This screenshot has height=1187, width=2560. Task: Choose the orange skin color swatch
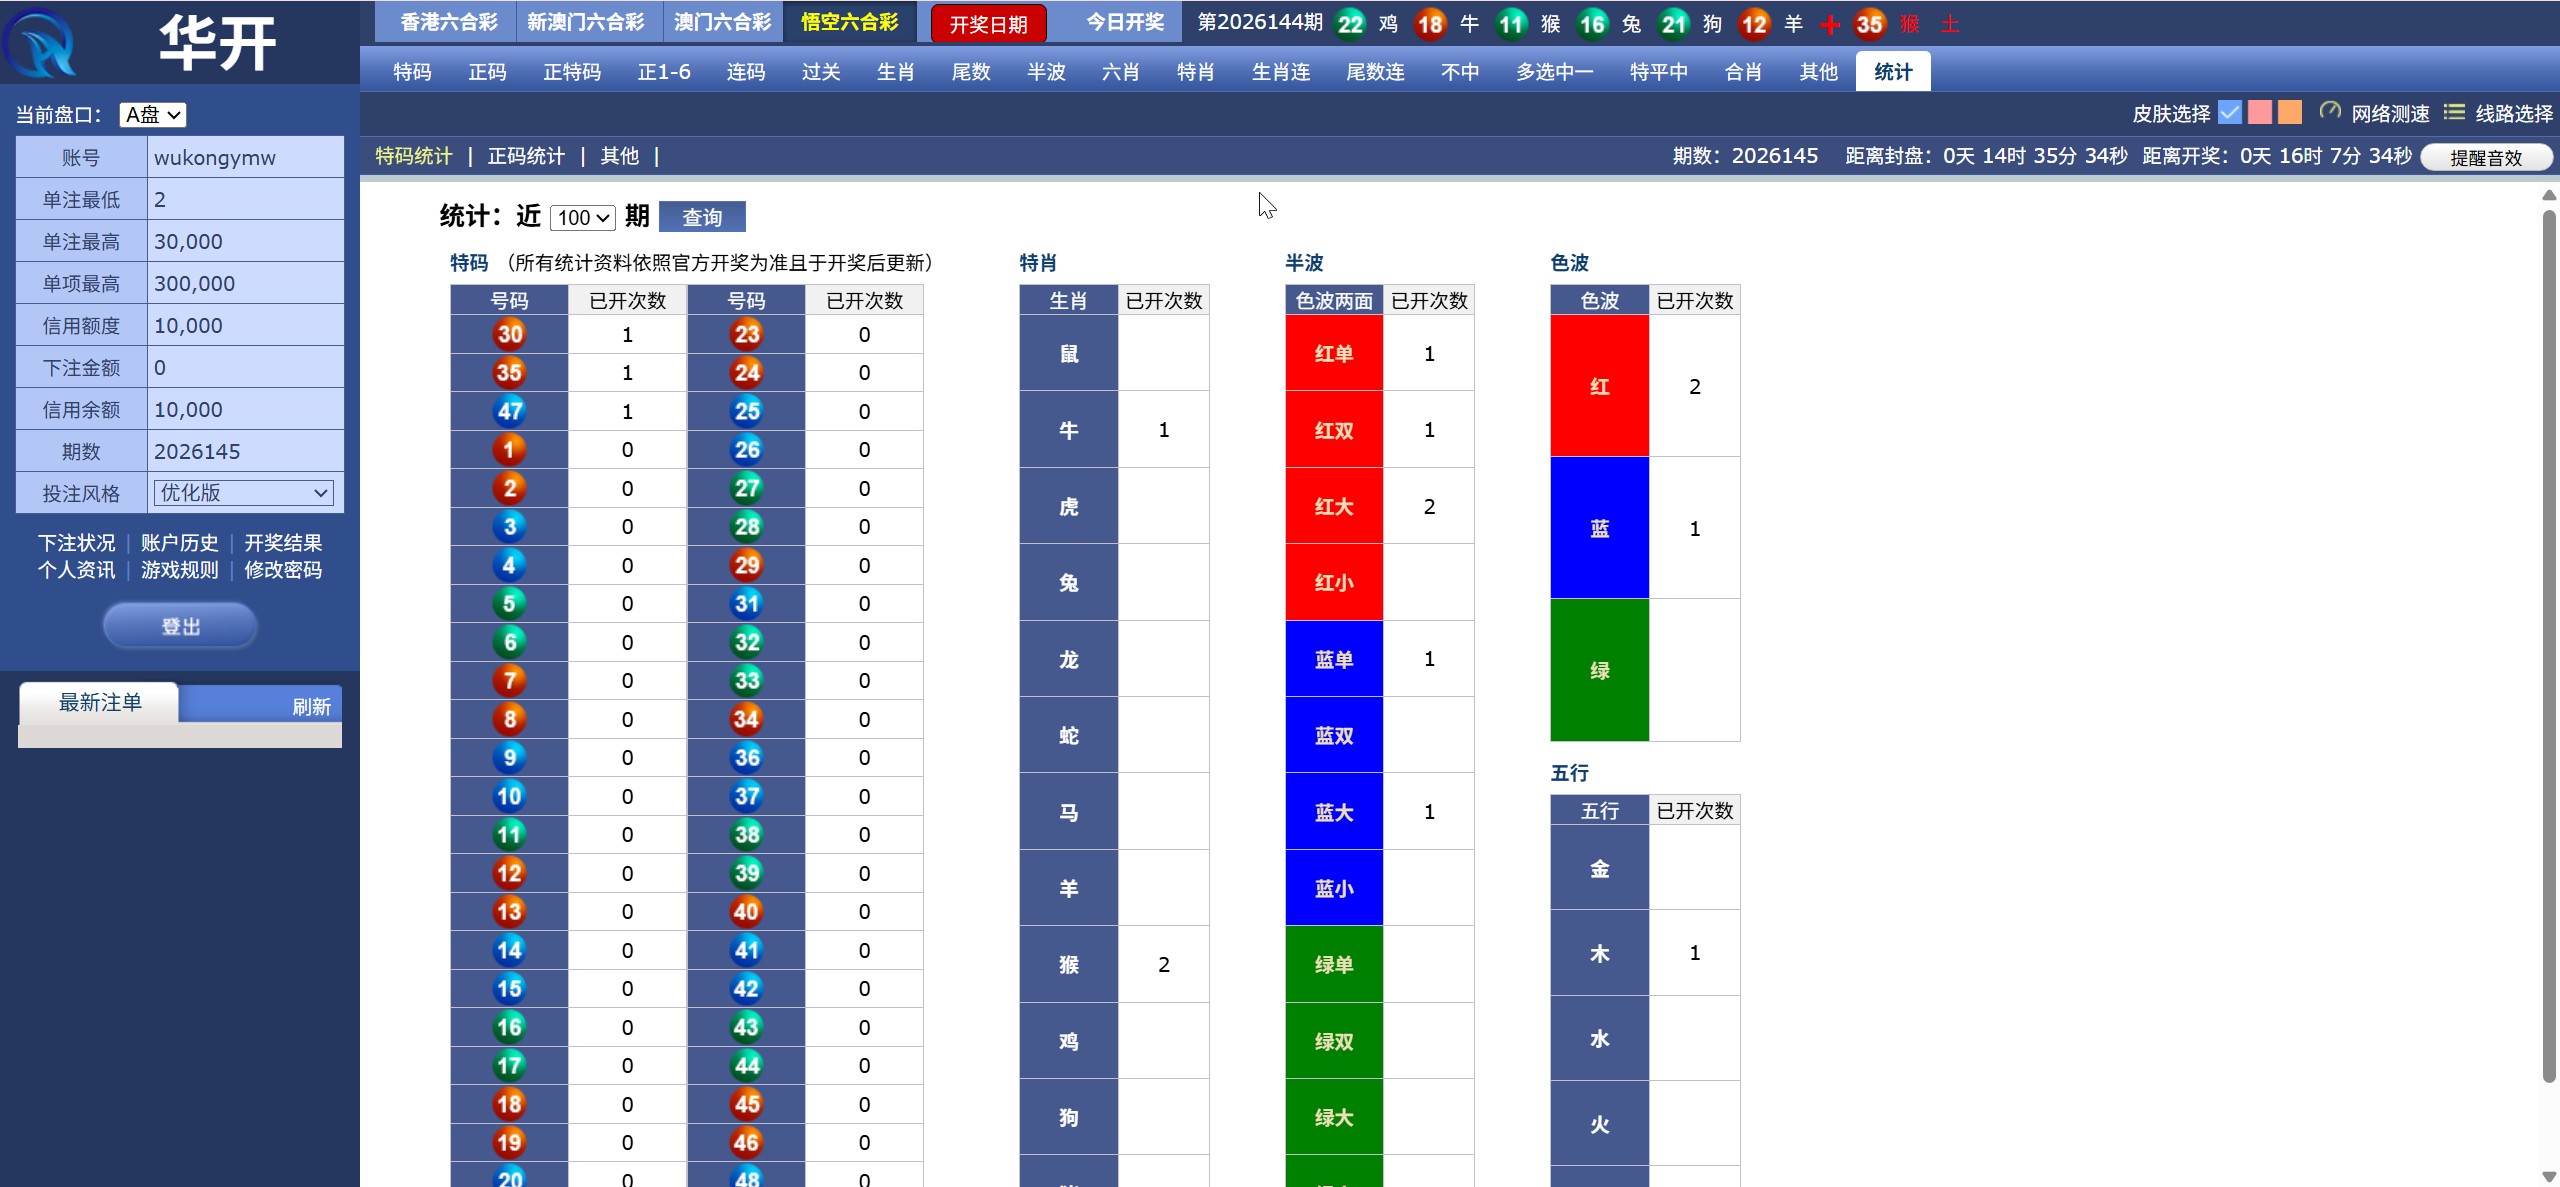click(x=2289, y=112)
